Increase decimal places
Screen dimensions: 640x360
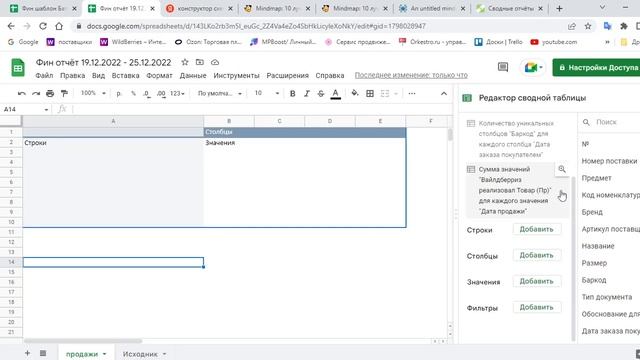tap(161, 93)
